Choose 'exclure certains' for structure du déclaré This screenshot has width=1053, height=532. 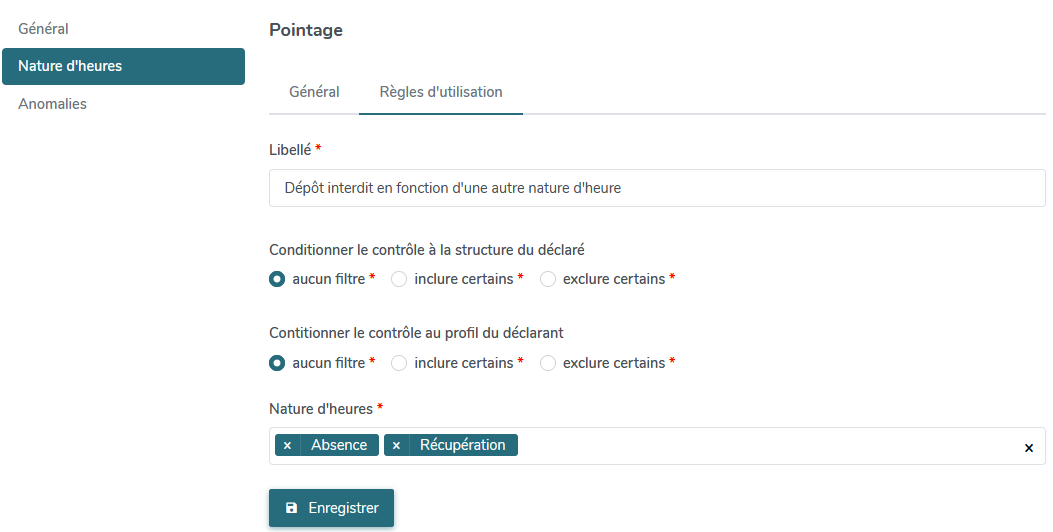[548, 279]
